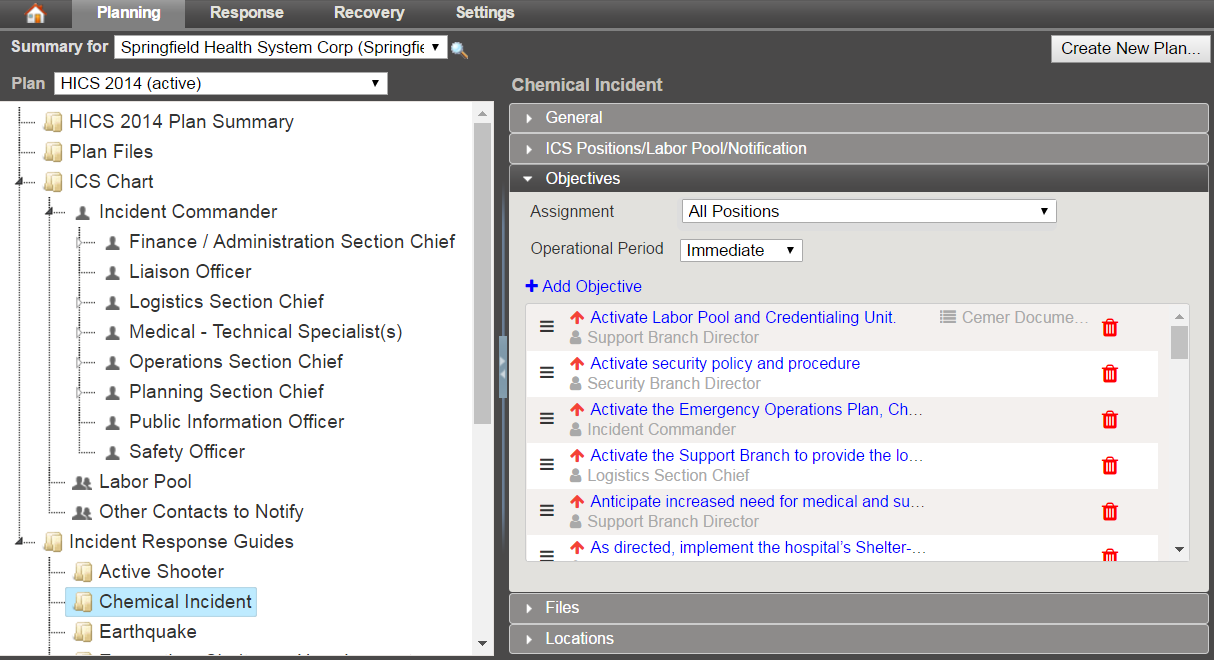Click the home icon in top bar
This screenshot has height=660, width=1214.
click(x=35, y=13)
